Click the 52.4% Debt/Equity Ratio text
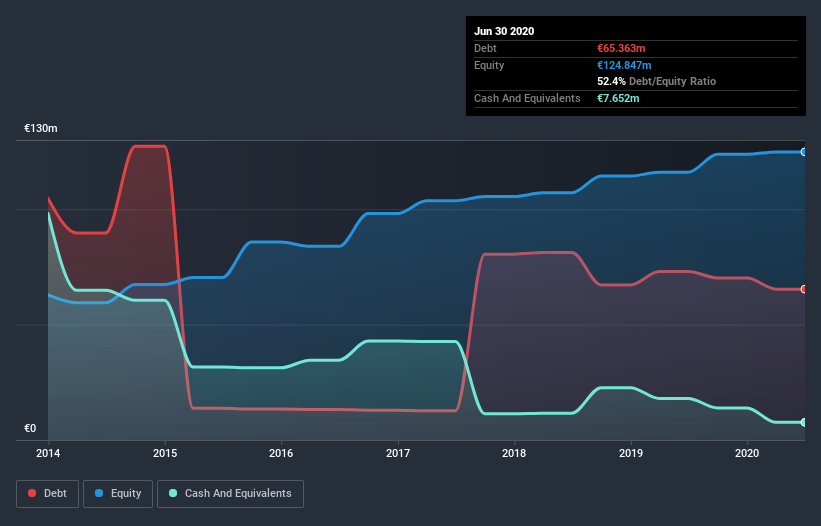Screen dimensions: 821x526 tap(657, 82)
